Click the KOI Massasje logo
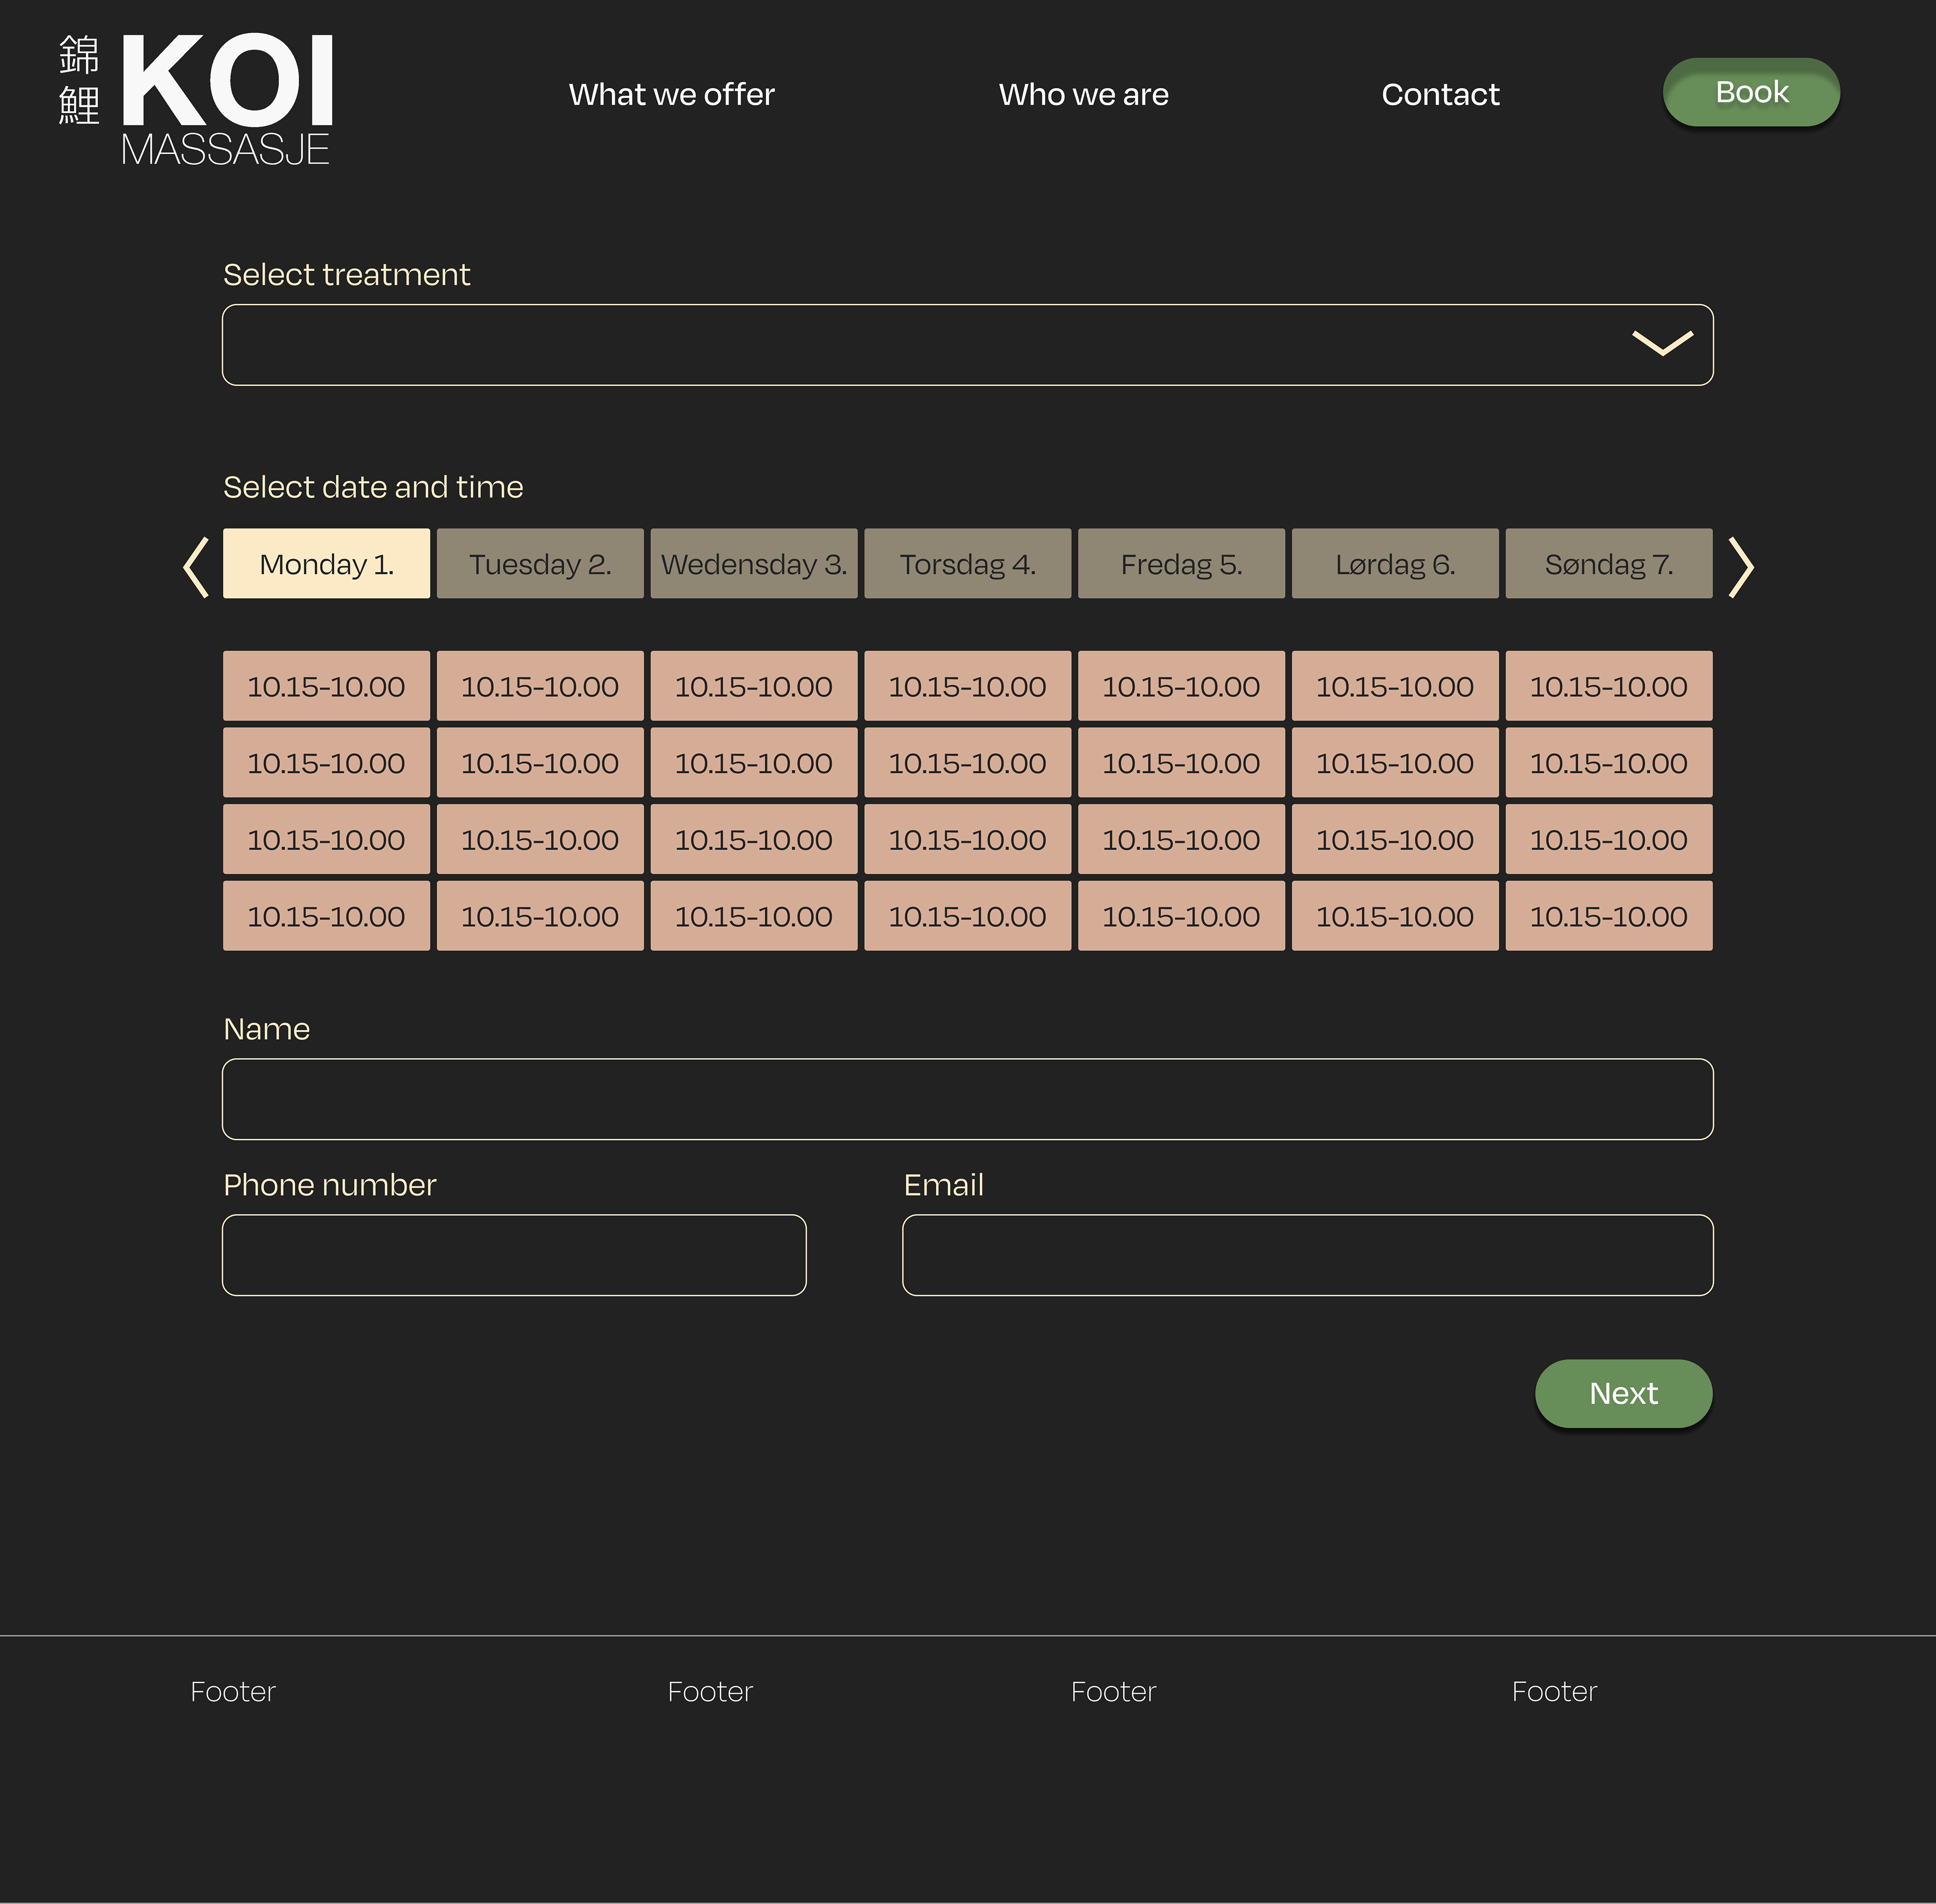The width and height of the screenshot is (1936, 1904). pos(196,99)
